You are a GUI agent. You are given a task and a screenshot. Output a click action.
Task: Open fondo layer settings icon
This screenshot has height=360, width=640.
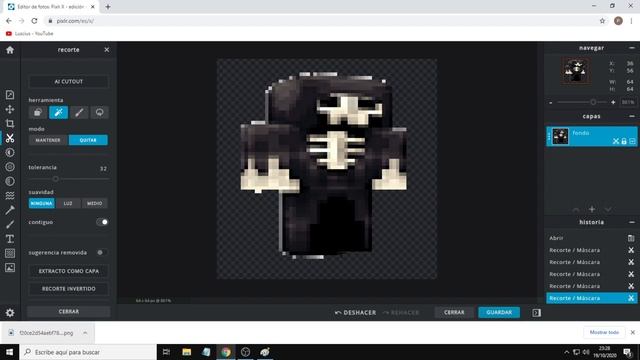point(632,141)
